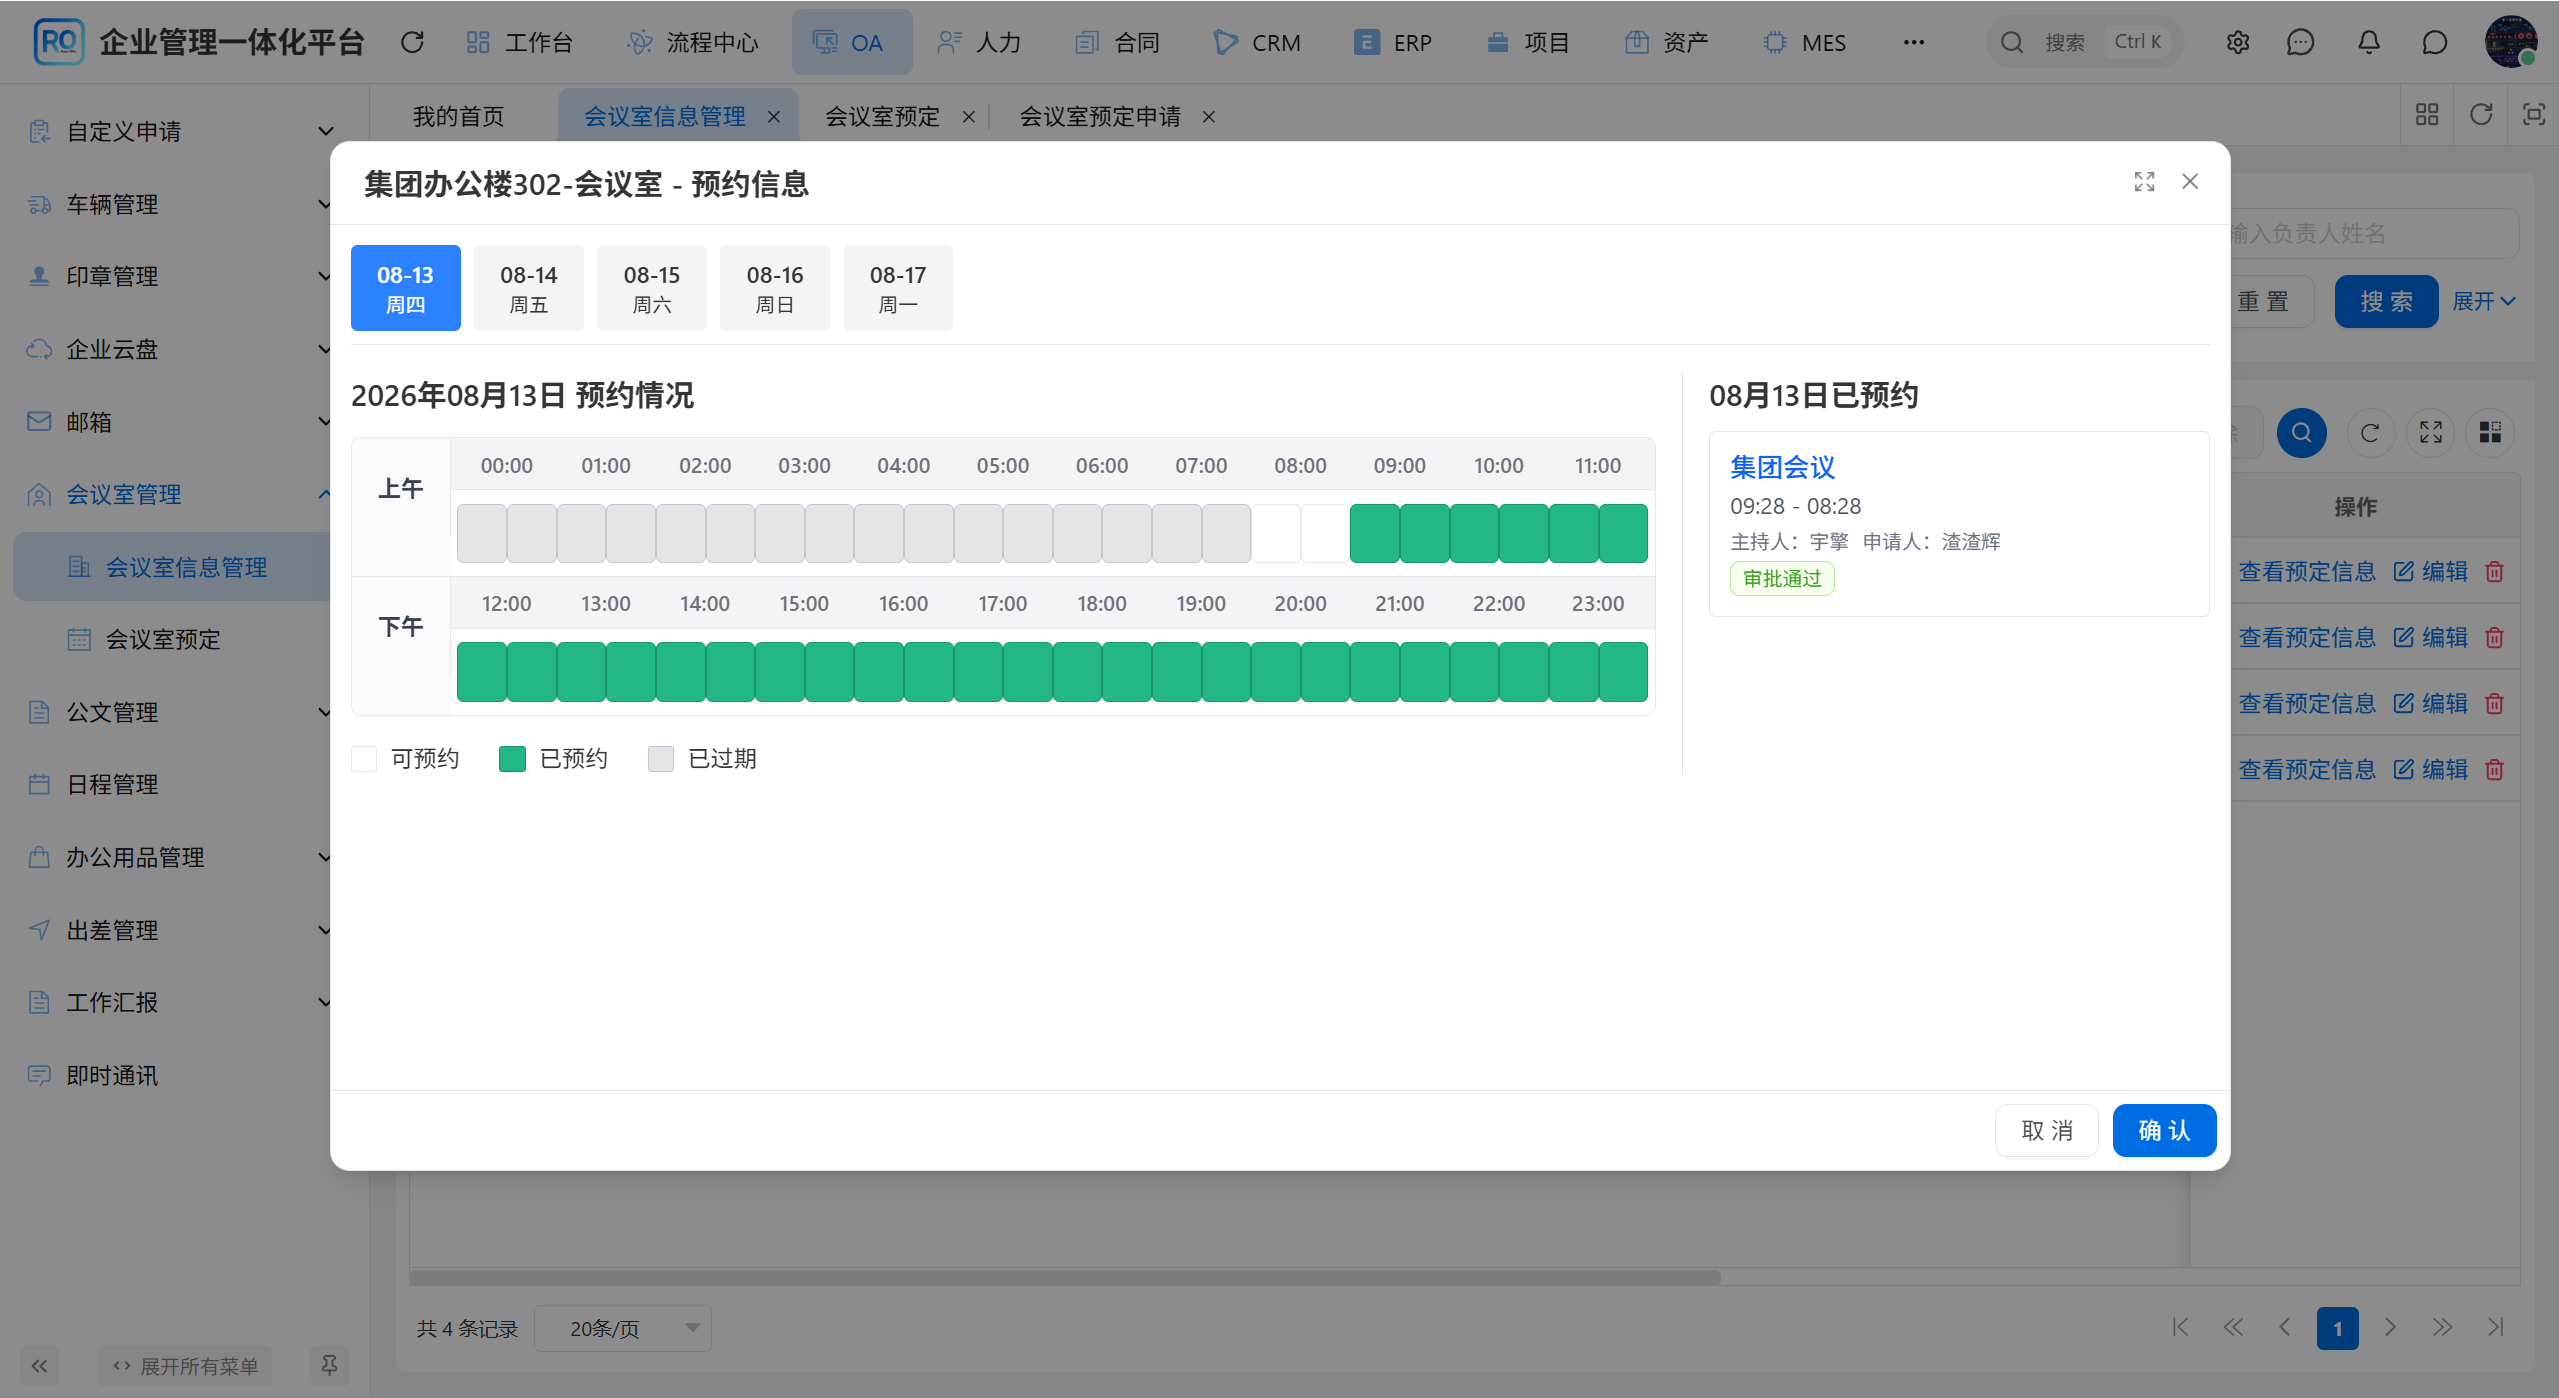Select the available white slot at 08:00

pos(1276,533)
